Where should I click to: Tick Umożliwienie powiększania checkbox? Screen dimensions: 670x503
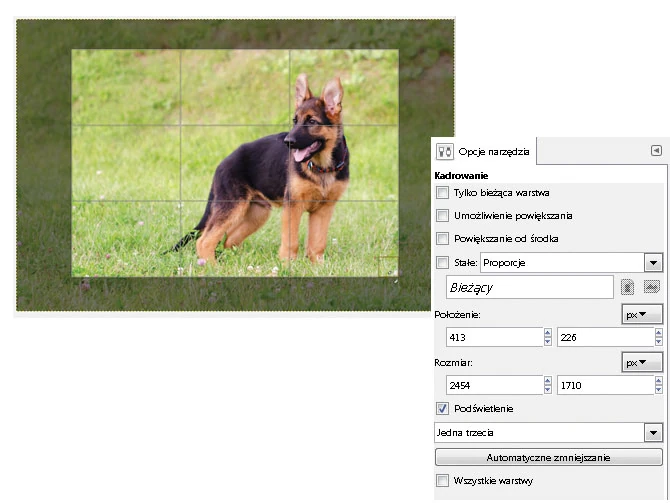tap(442, 215)
